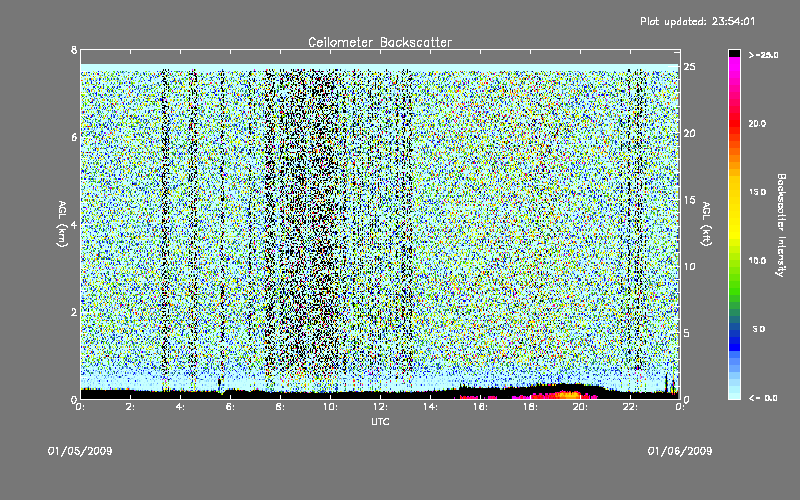Click the '<= 0.0' colorbar label
Viewport: 800px width, 500px height.
[763, 398]
